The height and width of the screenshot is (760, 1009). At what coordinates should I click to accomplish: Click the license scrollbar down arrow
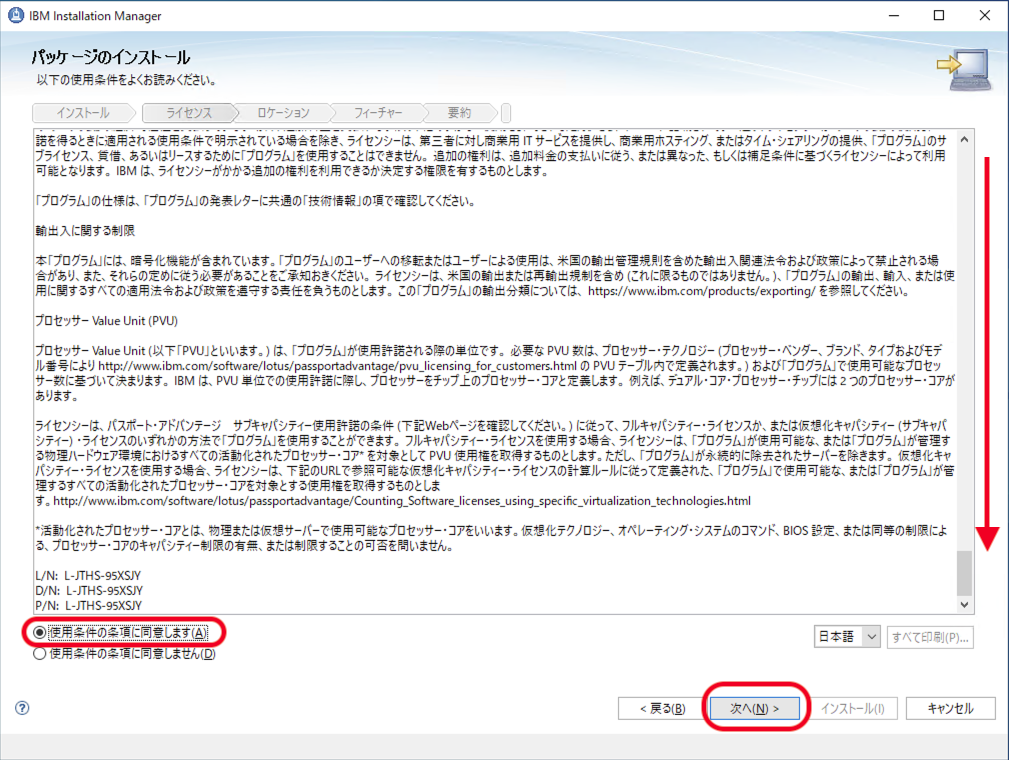click(x=964, y=604)
